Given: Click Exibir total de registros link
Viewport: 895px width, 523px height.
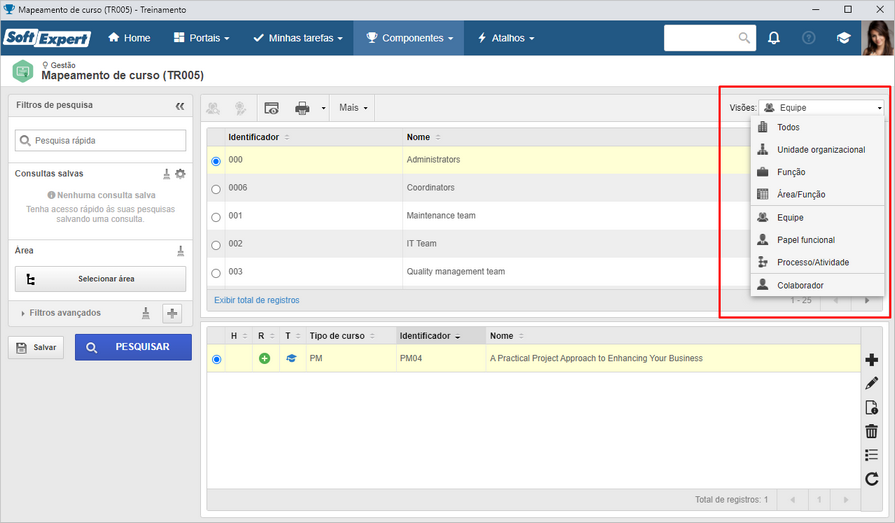Looking at the screenshot, I should coord(256,300).
